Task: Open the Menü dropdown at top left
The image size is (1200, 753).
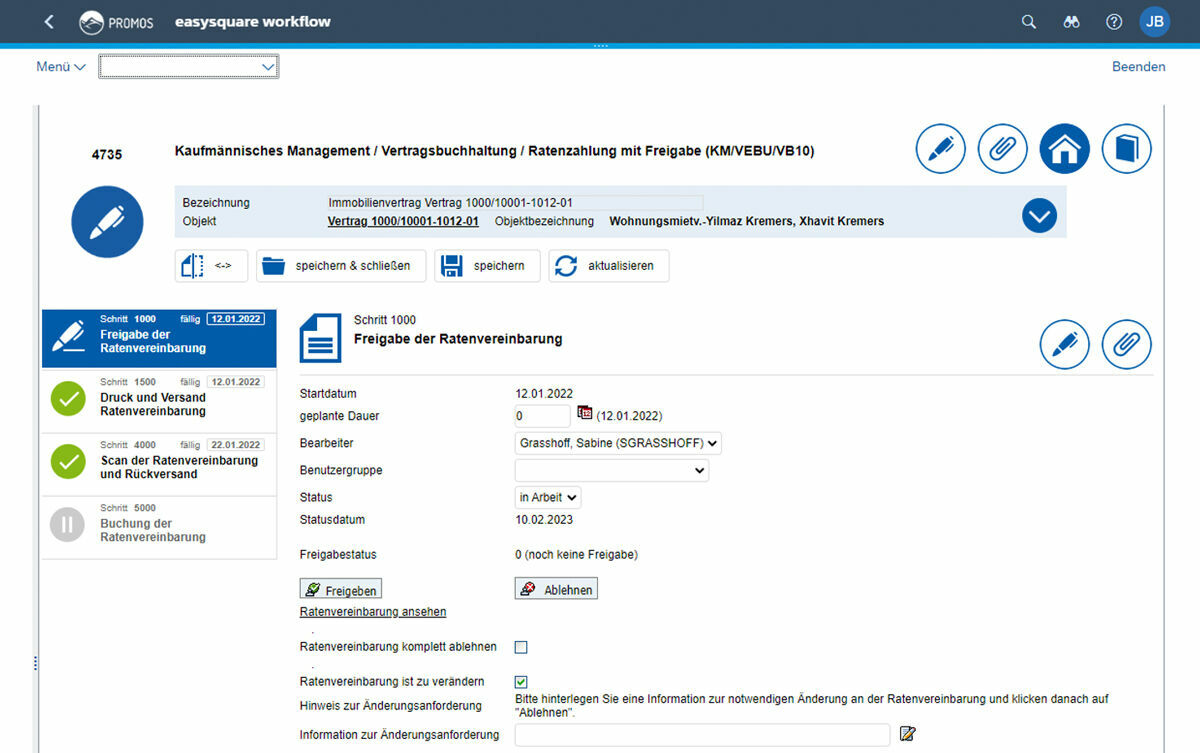Action: pos(60,66)
